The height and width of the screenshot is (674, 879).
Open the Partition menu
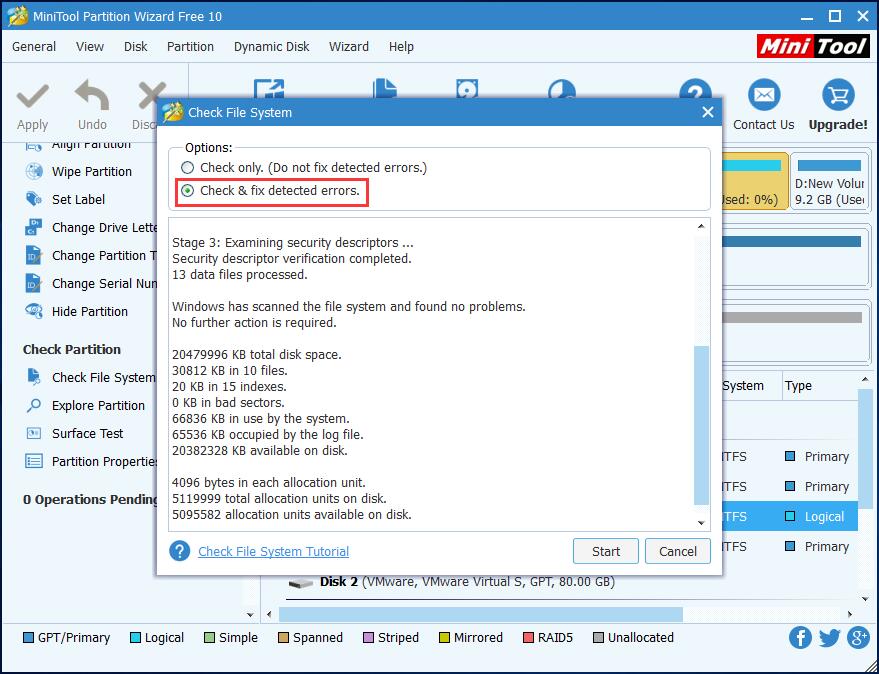190,47
